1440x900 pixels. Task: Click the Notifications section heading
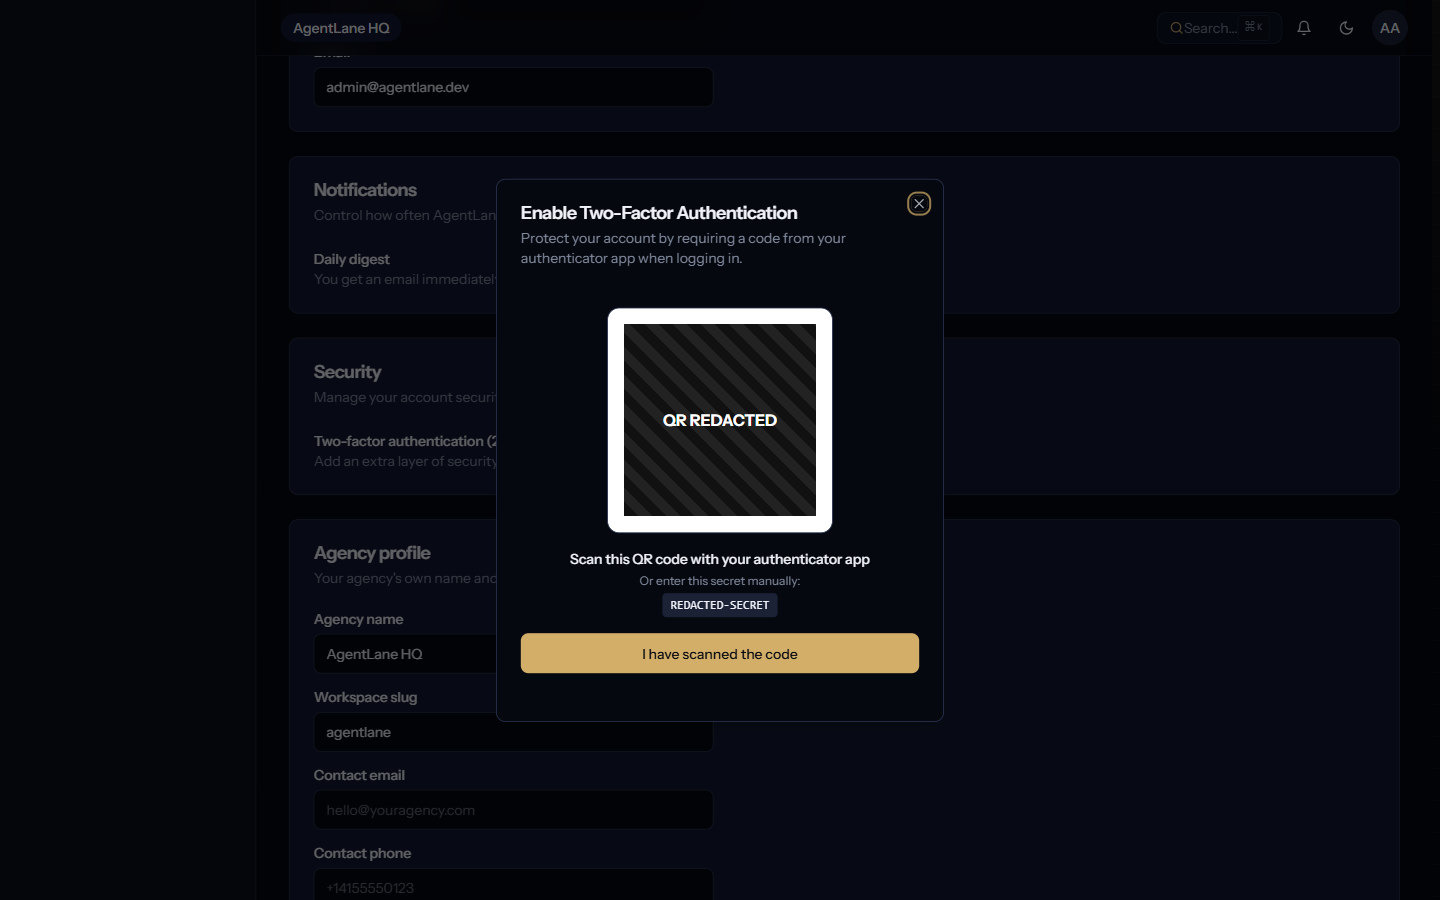tap(365, 190)
